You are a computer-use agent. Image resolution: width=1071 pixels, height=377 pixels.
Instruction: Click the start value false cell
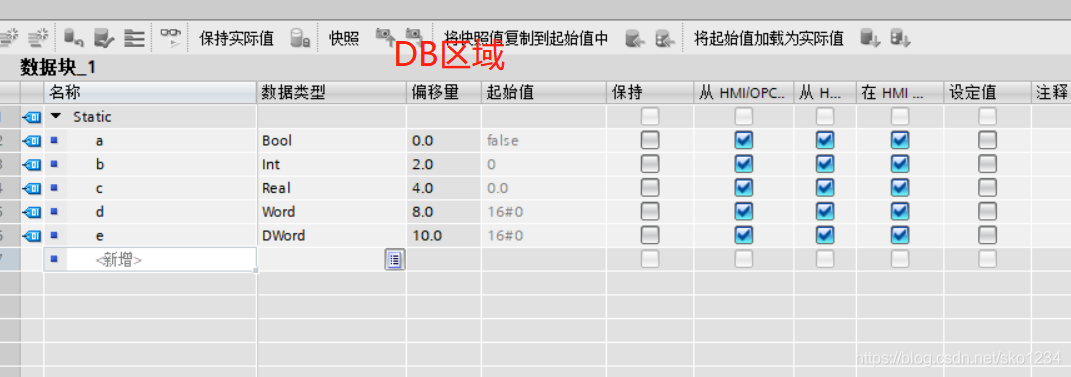544,141
